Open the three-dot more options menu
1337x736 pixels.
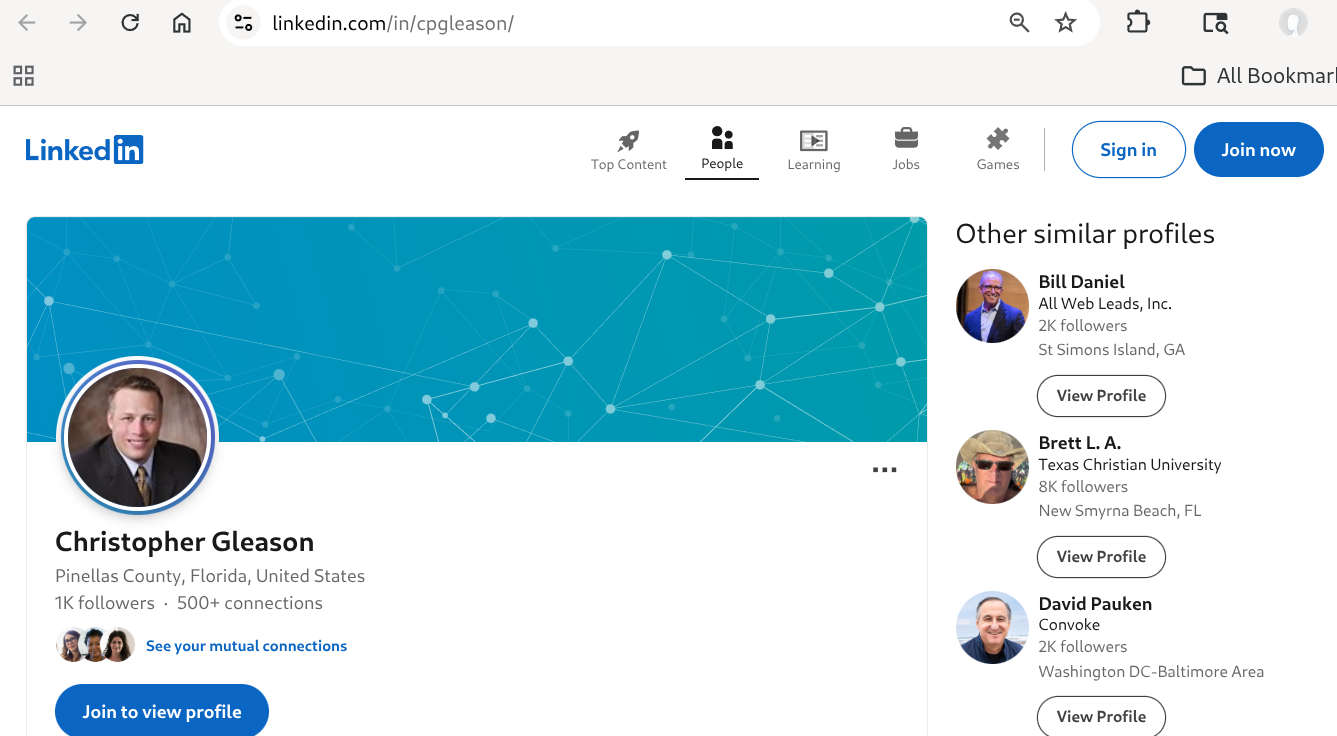click(x=884, y=470)
